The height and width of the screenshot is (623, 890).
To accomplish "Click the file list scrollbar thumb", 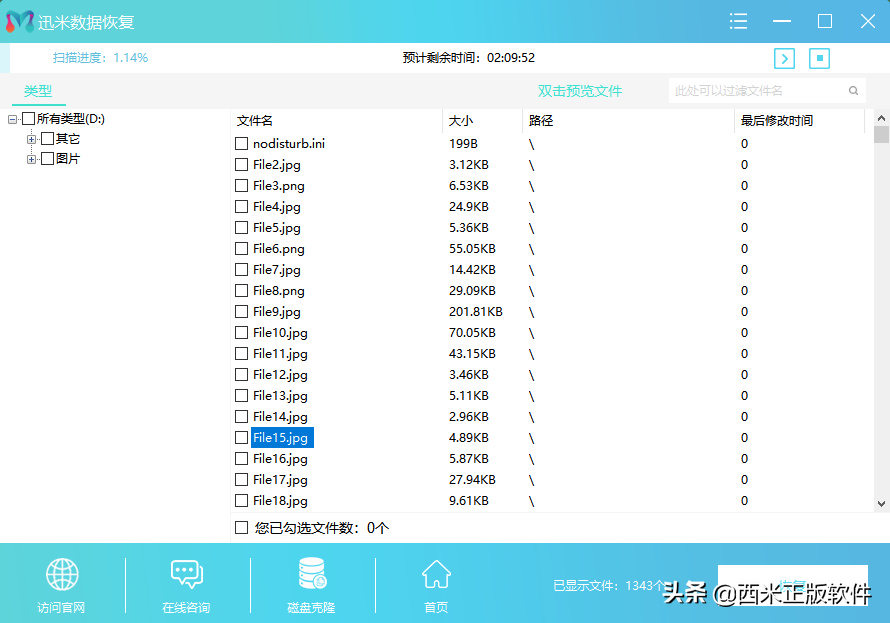I will coord(881,134).
